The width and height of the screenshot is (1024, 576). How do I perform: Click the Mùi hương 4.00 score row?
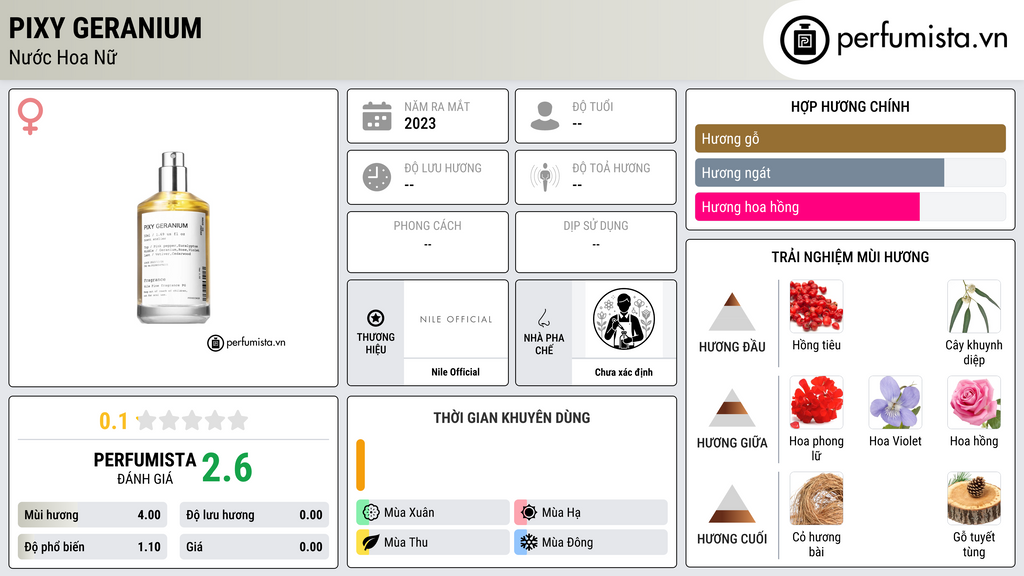pos(92,515)
